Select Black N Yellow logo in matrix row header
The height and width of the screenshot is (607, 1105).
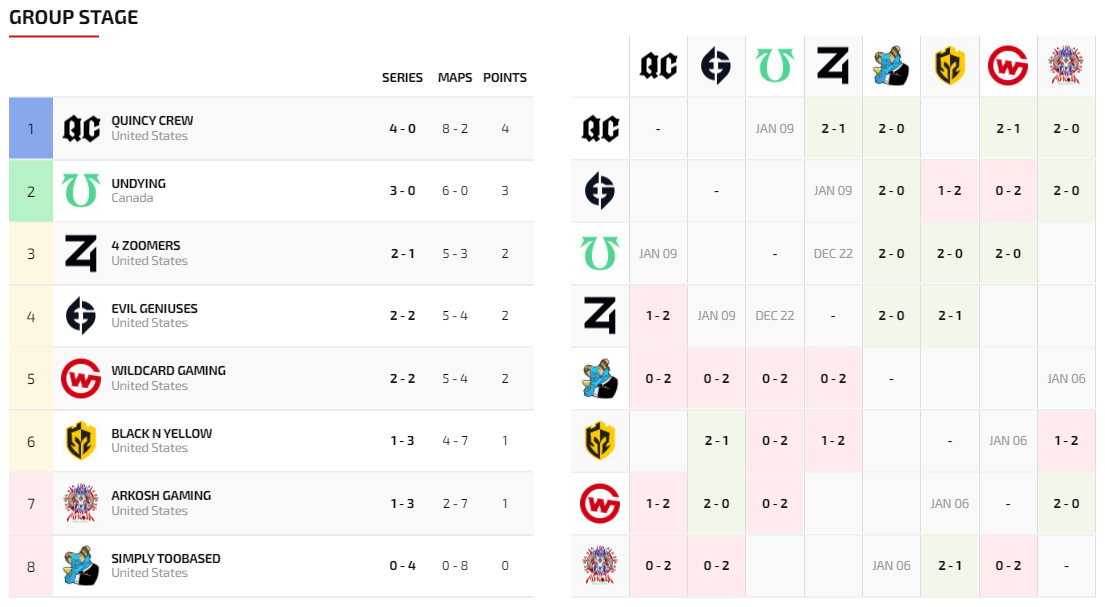600,440
